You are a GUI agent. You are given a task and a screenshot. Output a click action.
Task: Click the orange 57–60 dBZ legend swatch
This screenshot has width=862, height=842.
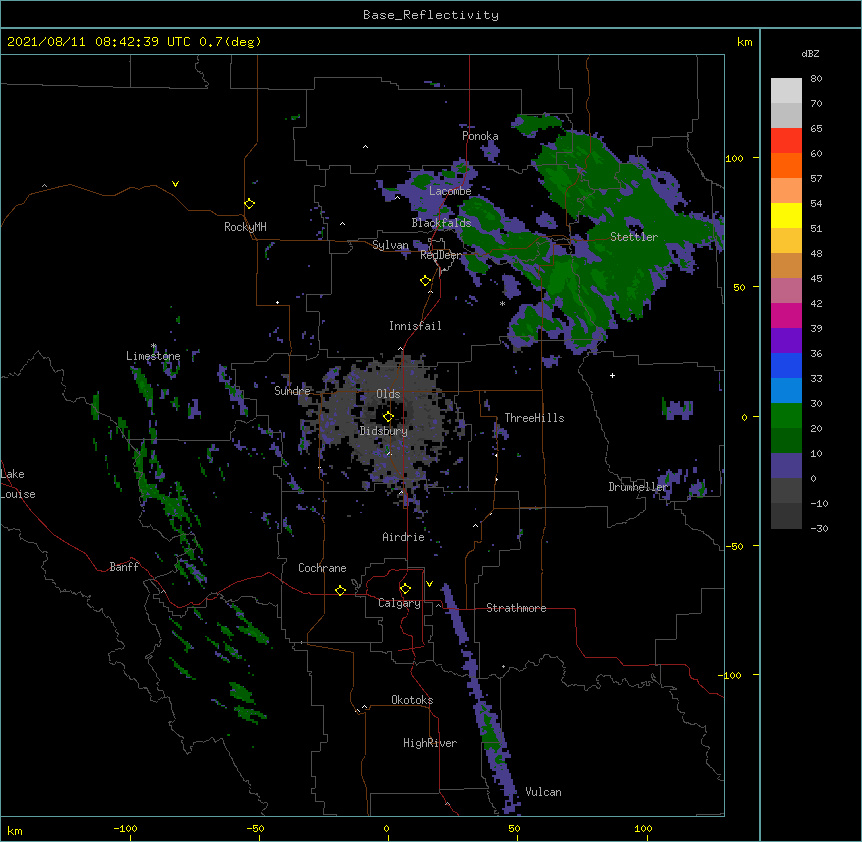pyautogui.click(x=786, y=165)
